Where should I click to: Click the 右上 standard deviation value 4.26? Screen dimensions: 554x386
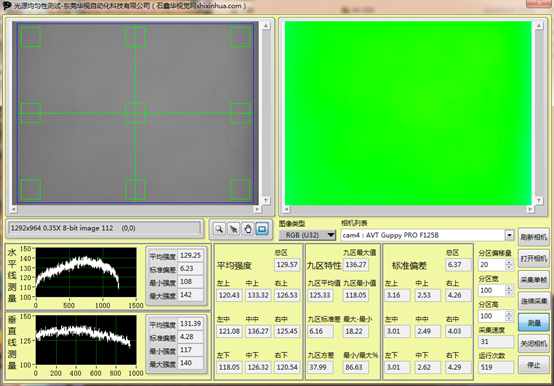458,295
